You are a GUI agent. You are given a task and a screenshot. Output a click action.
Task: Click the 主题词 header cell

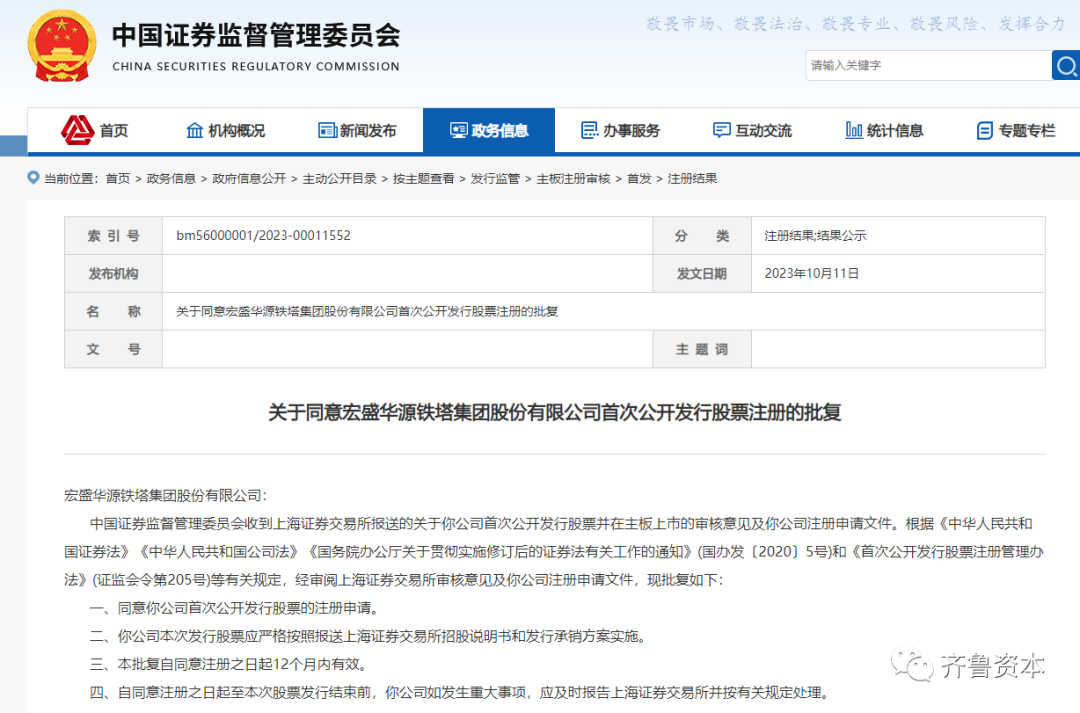click(702, 349)
